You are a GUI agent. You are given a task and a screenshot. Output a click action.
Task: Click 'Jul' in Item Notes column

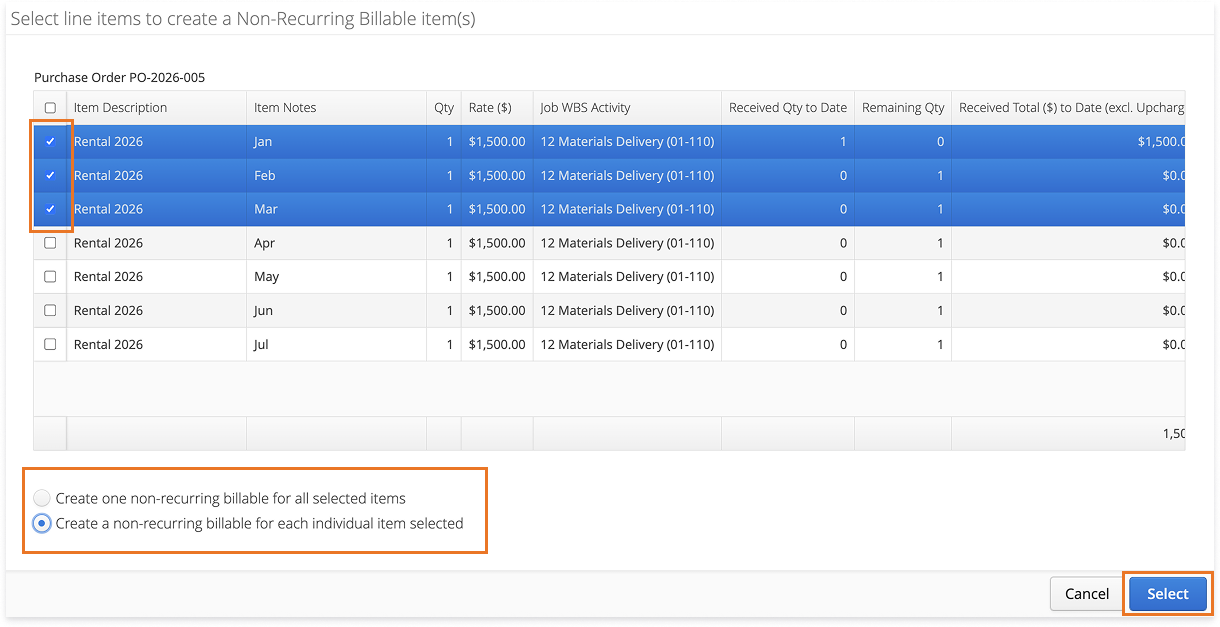[x=261, y=345]
